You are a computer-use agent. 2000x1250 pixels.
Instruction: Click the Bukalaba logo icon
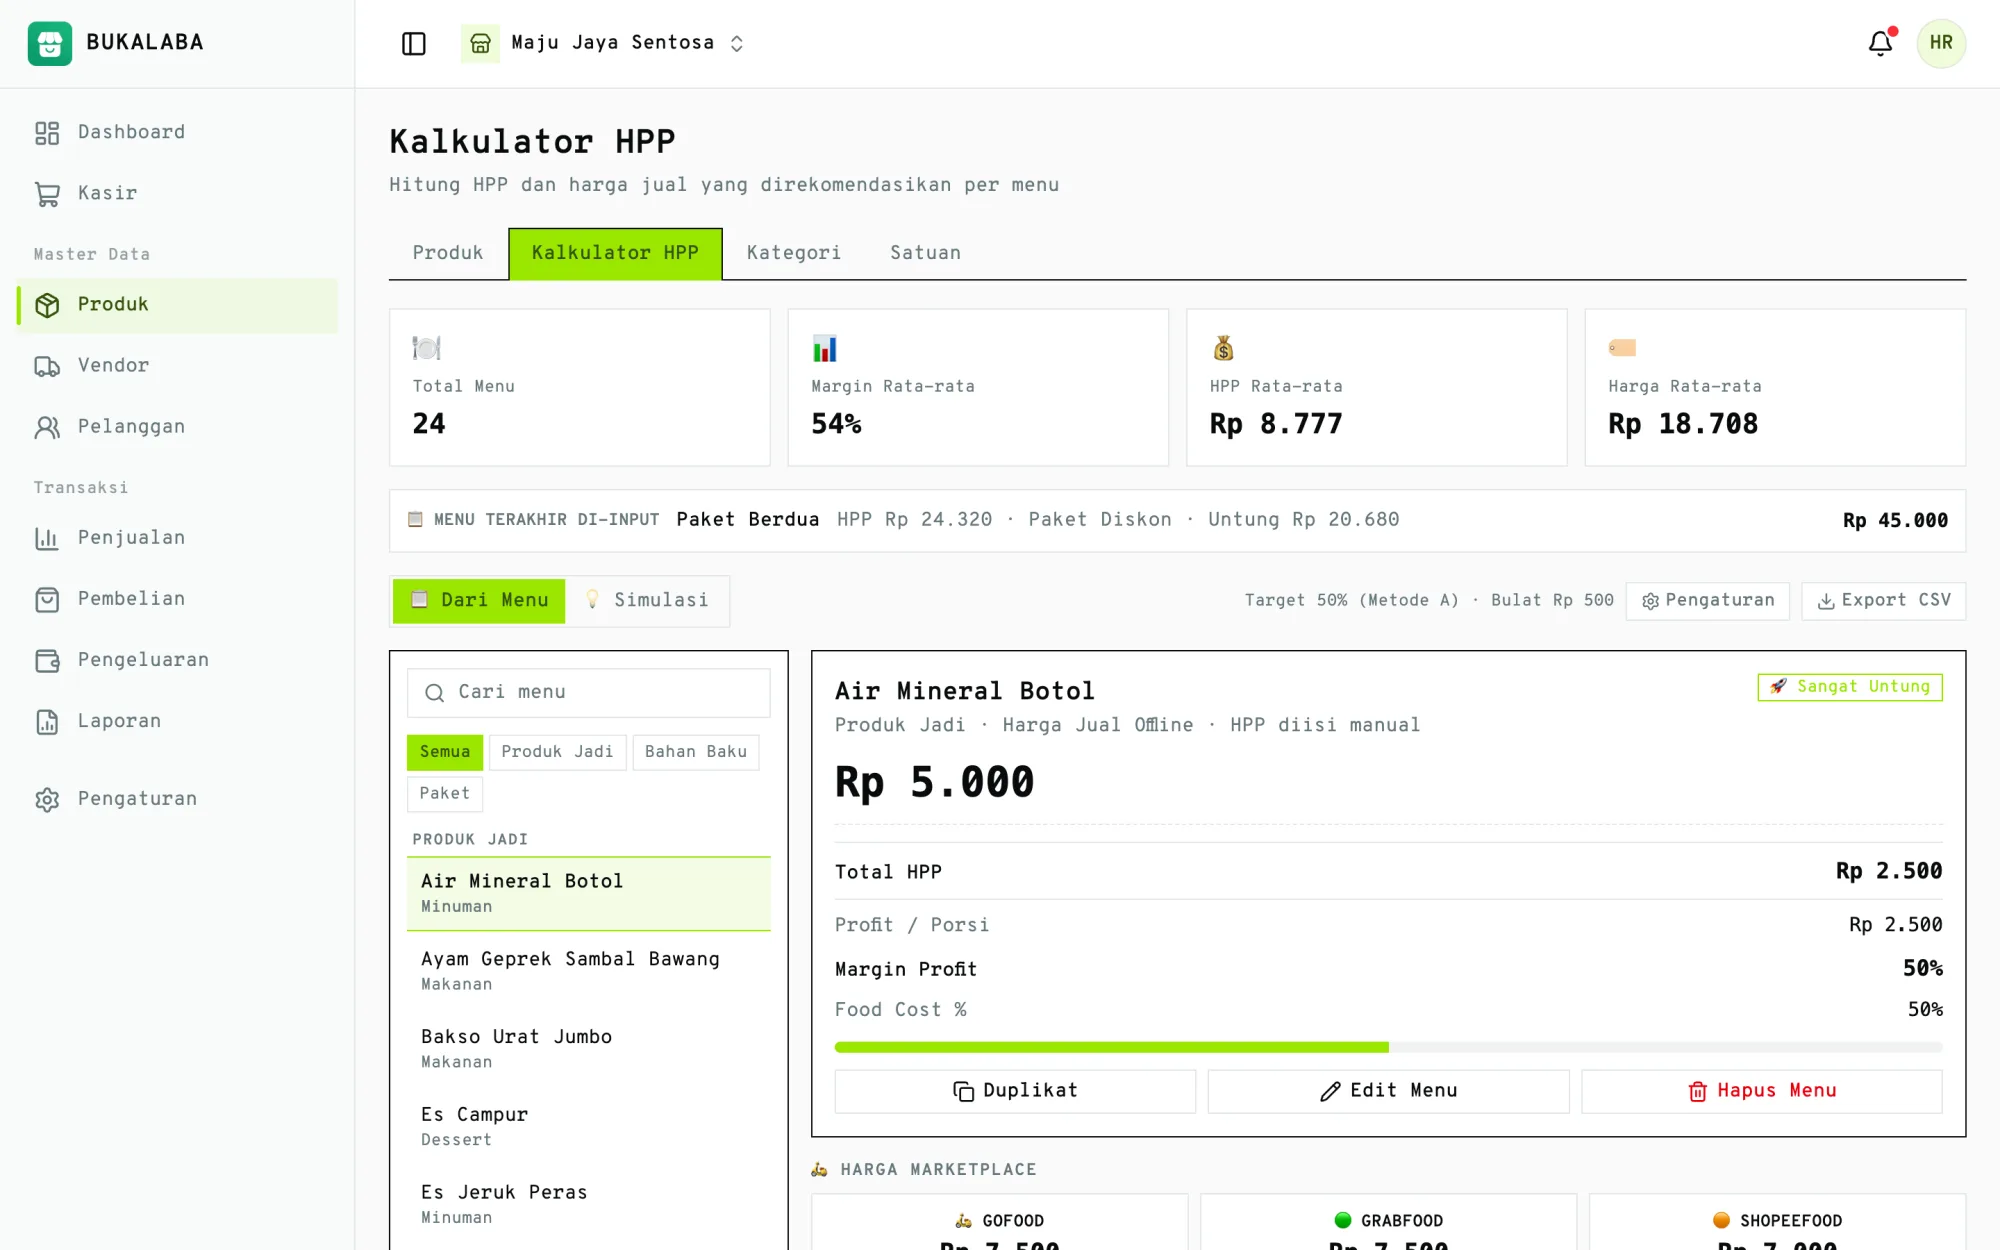[x=49, y=43]
